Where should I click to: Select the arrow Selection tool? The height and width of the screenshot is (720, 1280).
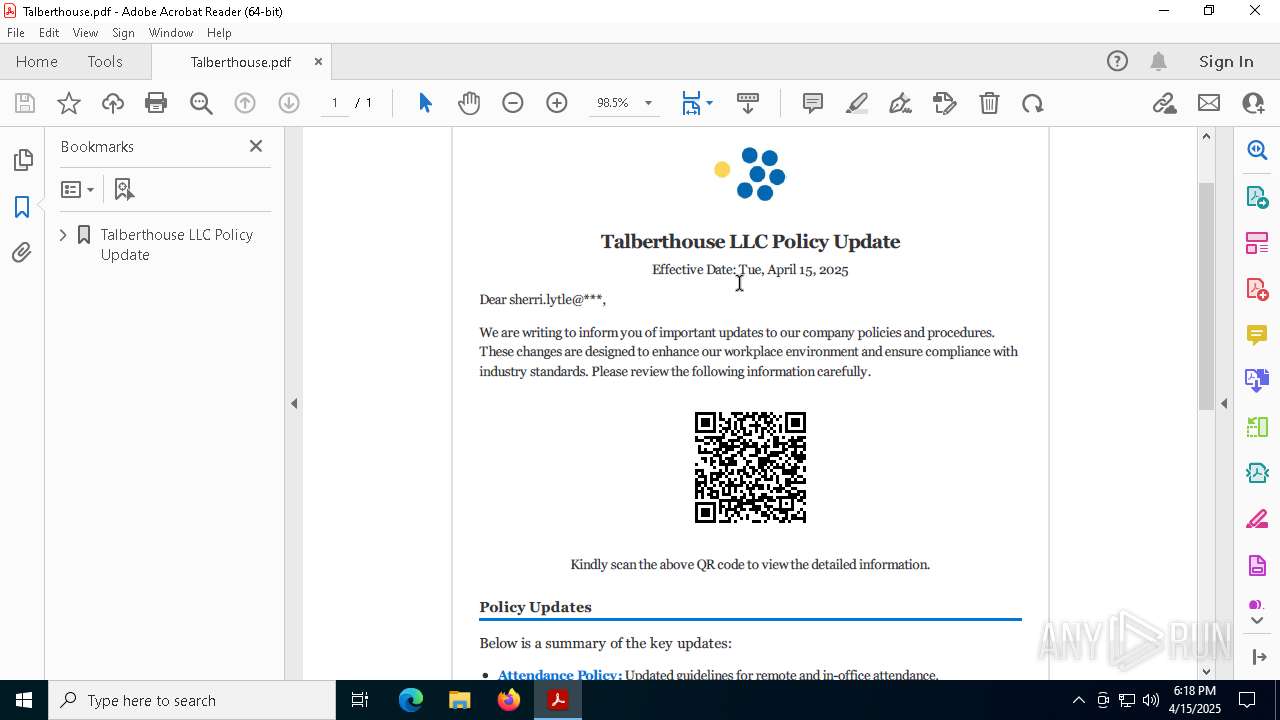425,103
